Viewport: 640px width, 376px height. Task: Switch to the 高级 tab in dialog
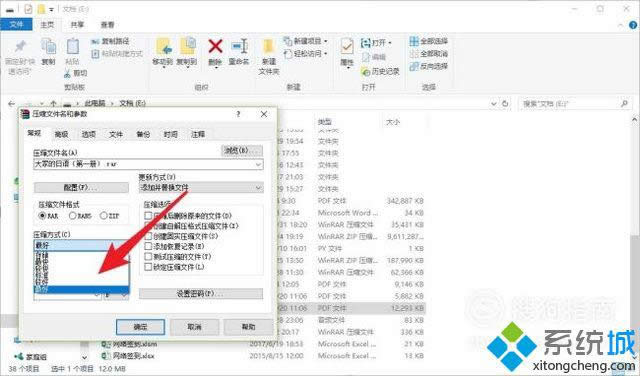click(x=62, y=134)
